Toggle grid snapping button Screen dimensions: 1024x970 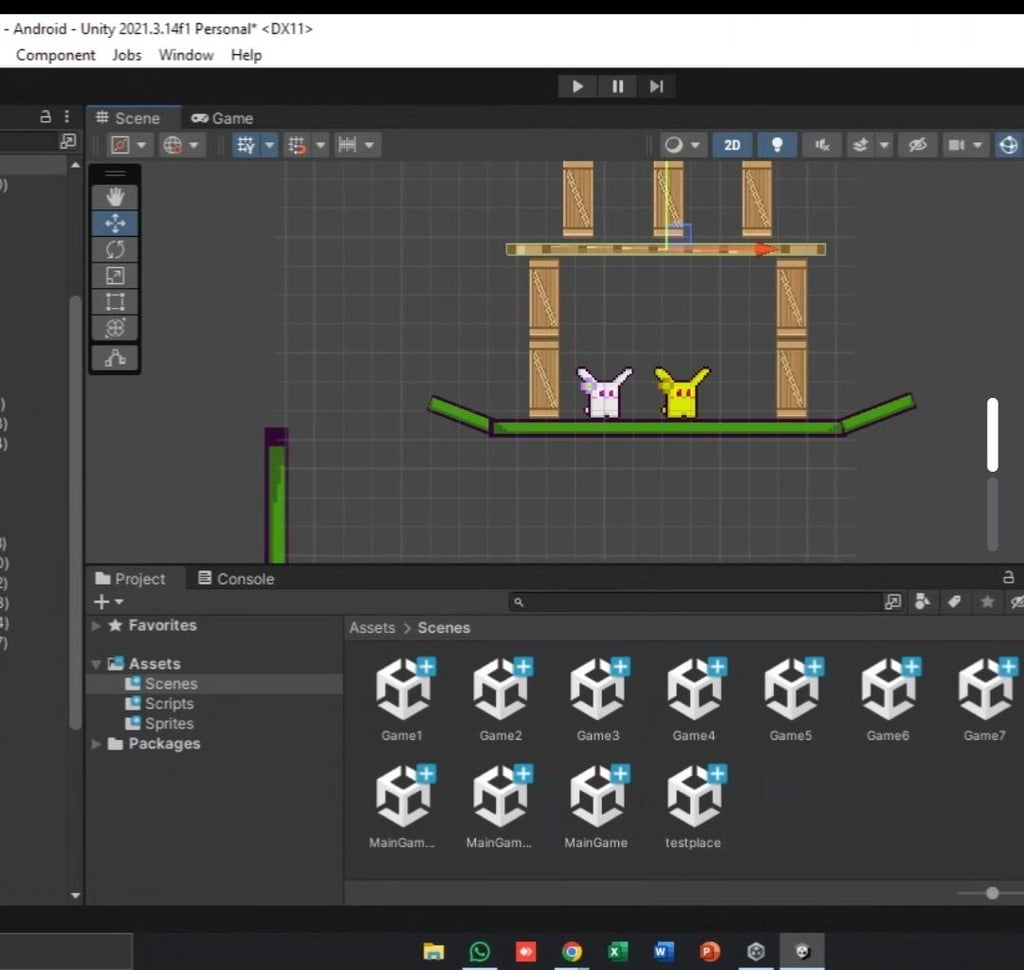pos(297,145)
